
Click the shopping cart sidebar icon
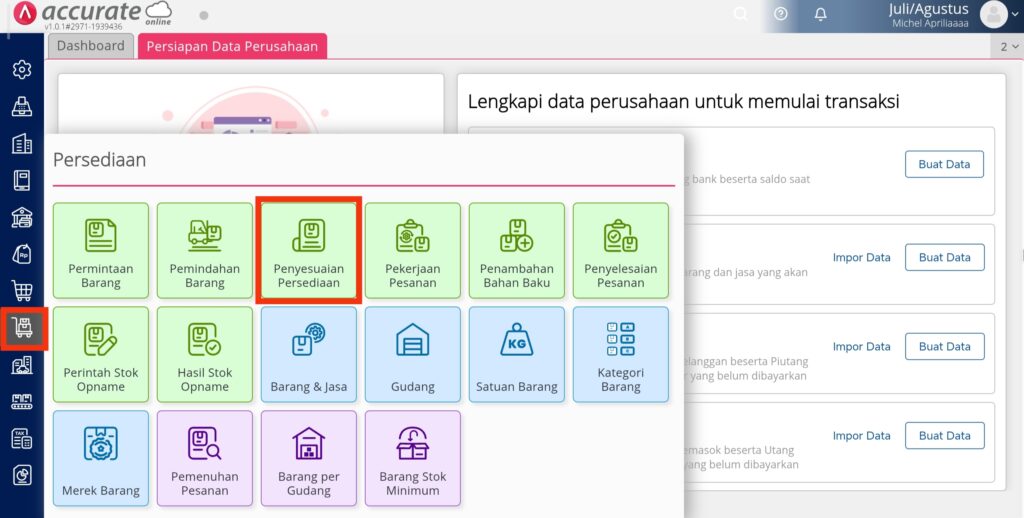pyautogui.click(x=22, y=291)
